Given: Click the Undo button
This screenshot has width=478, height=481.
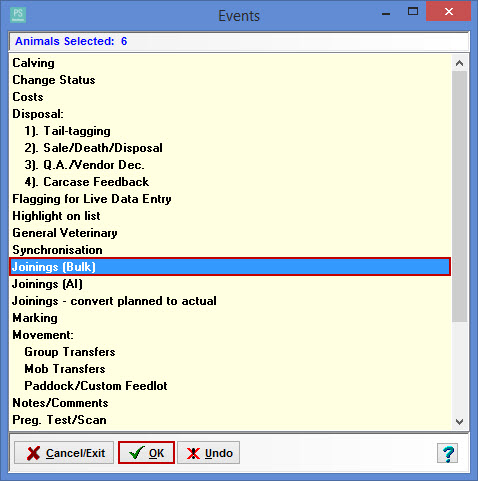Looking at the screenshot, I should [208, 453].
